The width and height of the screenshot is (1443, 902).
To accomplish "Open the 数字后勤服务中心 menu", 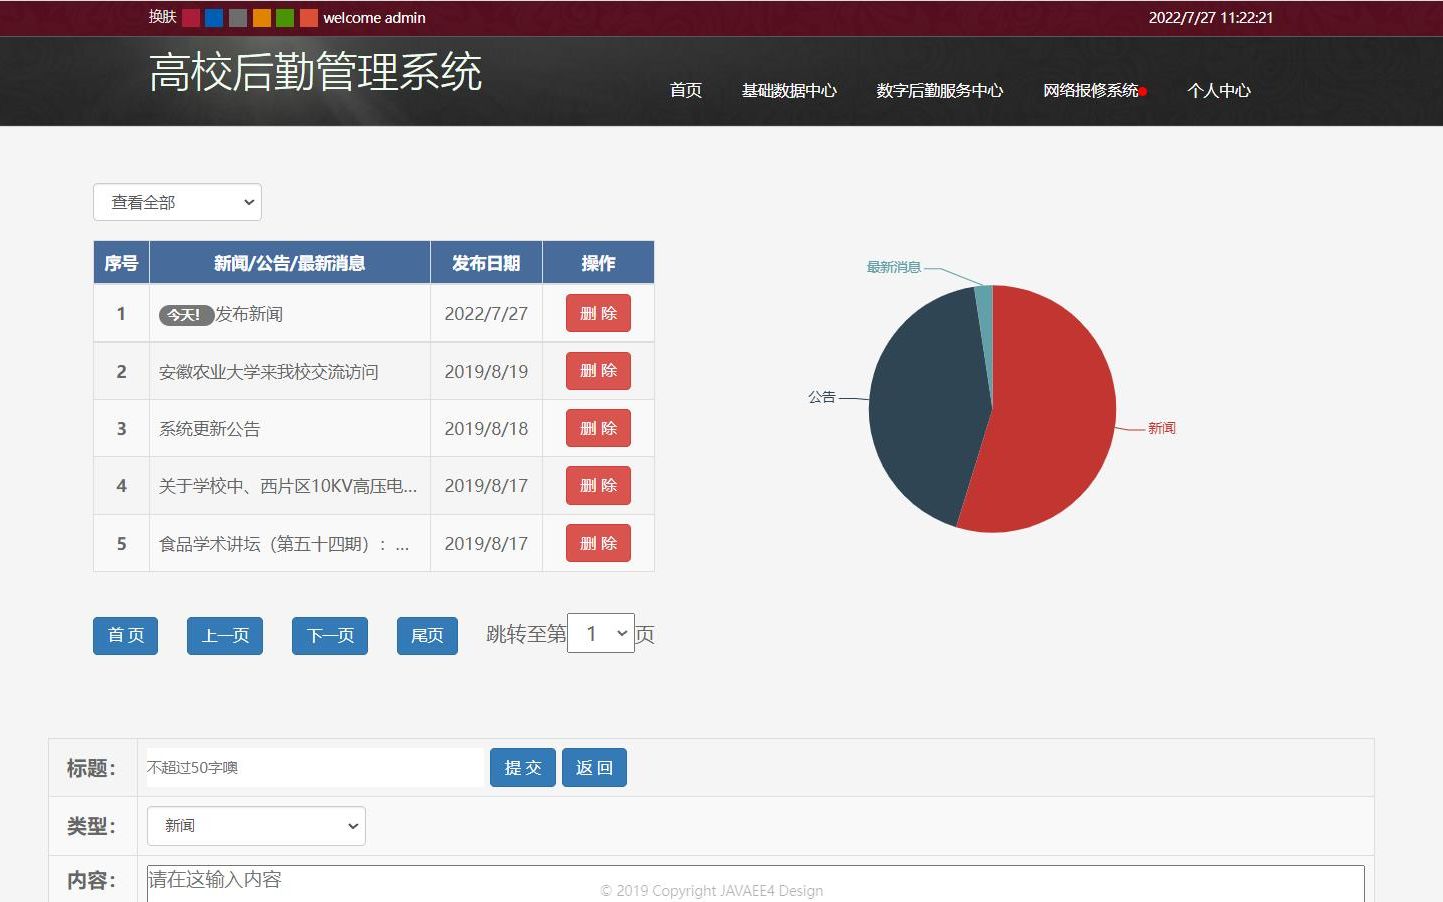I will (939, 91).
